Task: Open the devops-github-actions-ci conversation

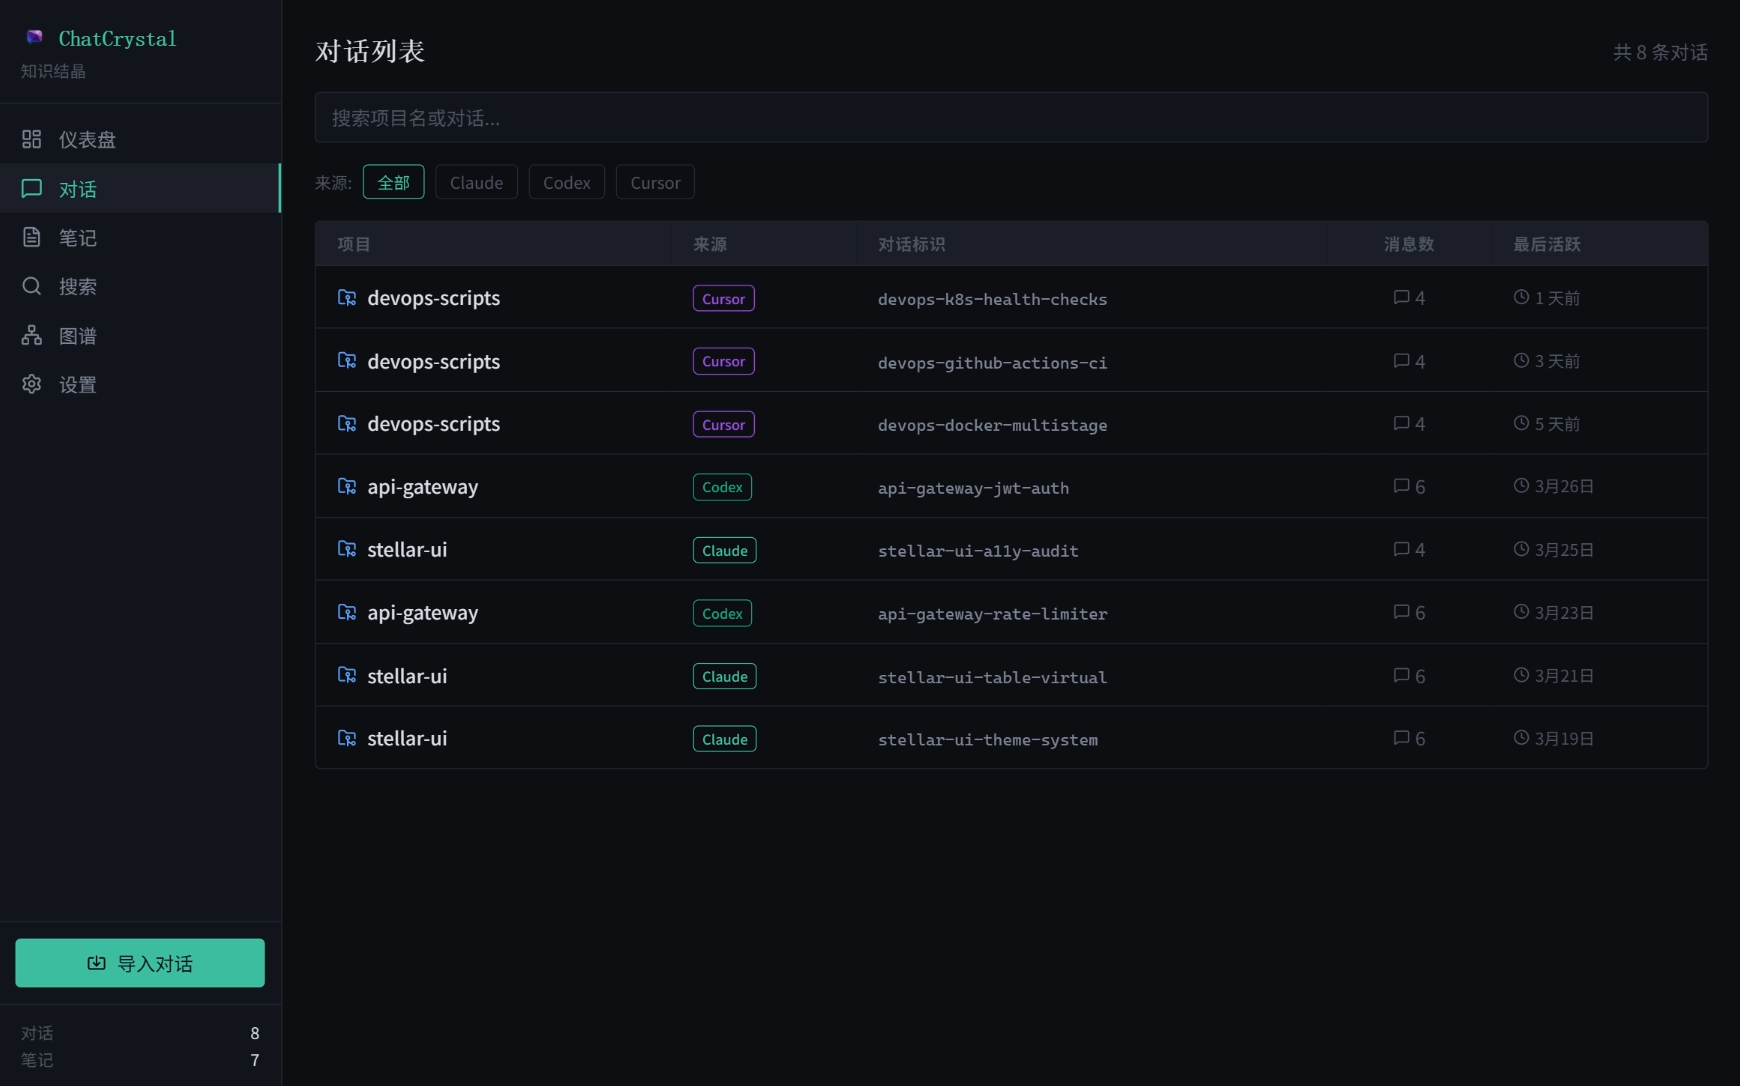Action: click(x=992, y=362)
